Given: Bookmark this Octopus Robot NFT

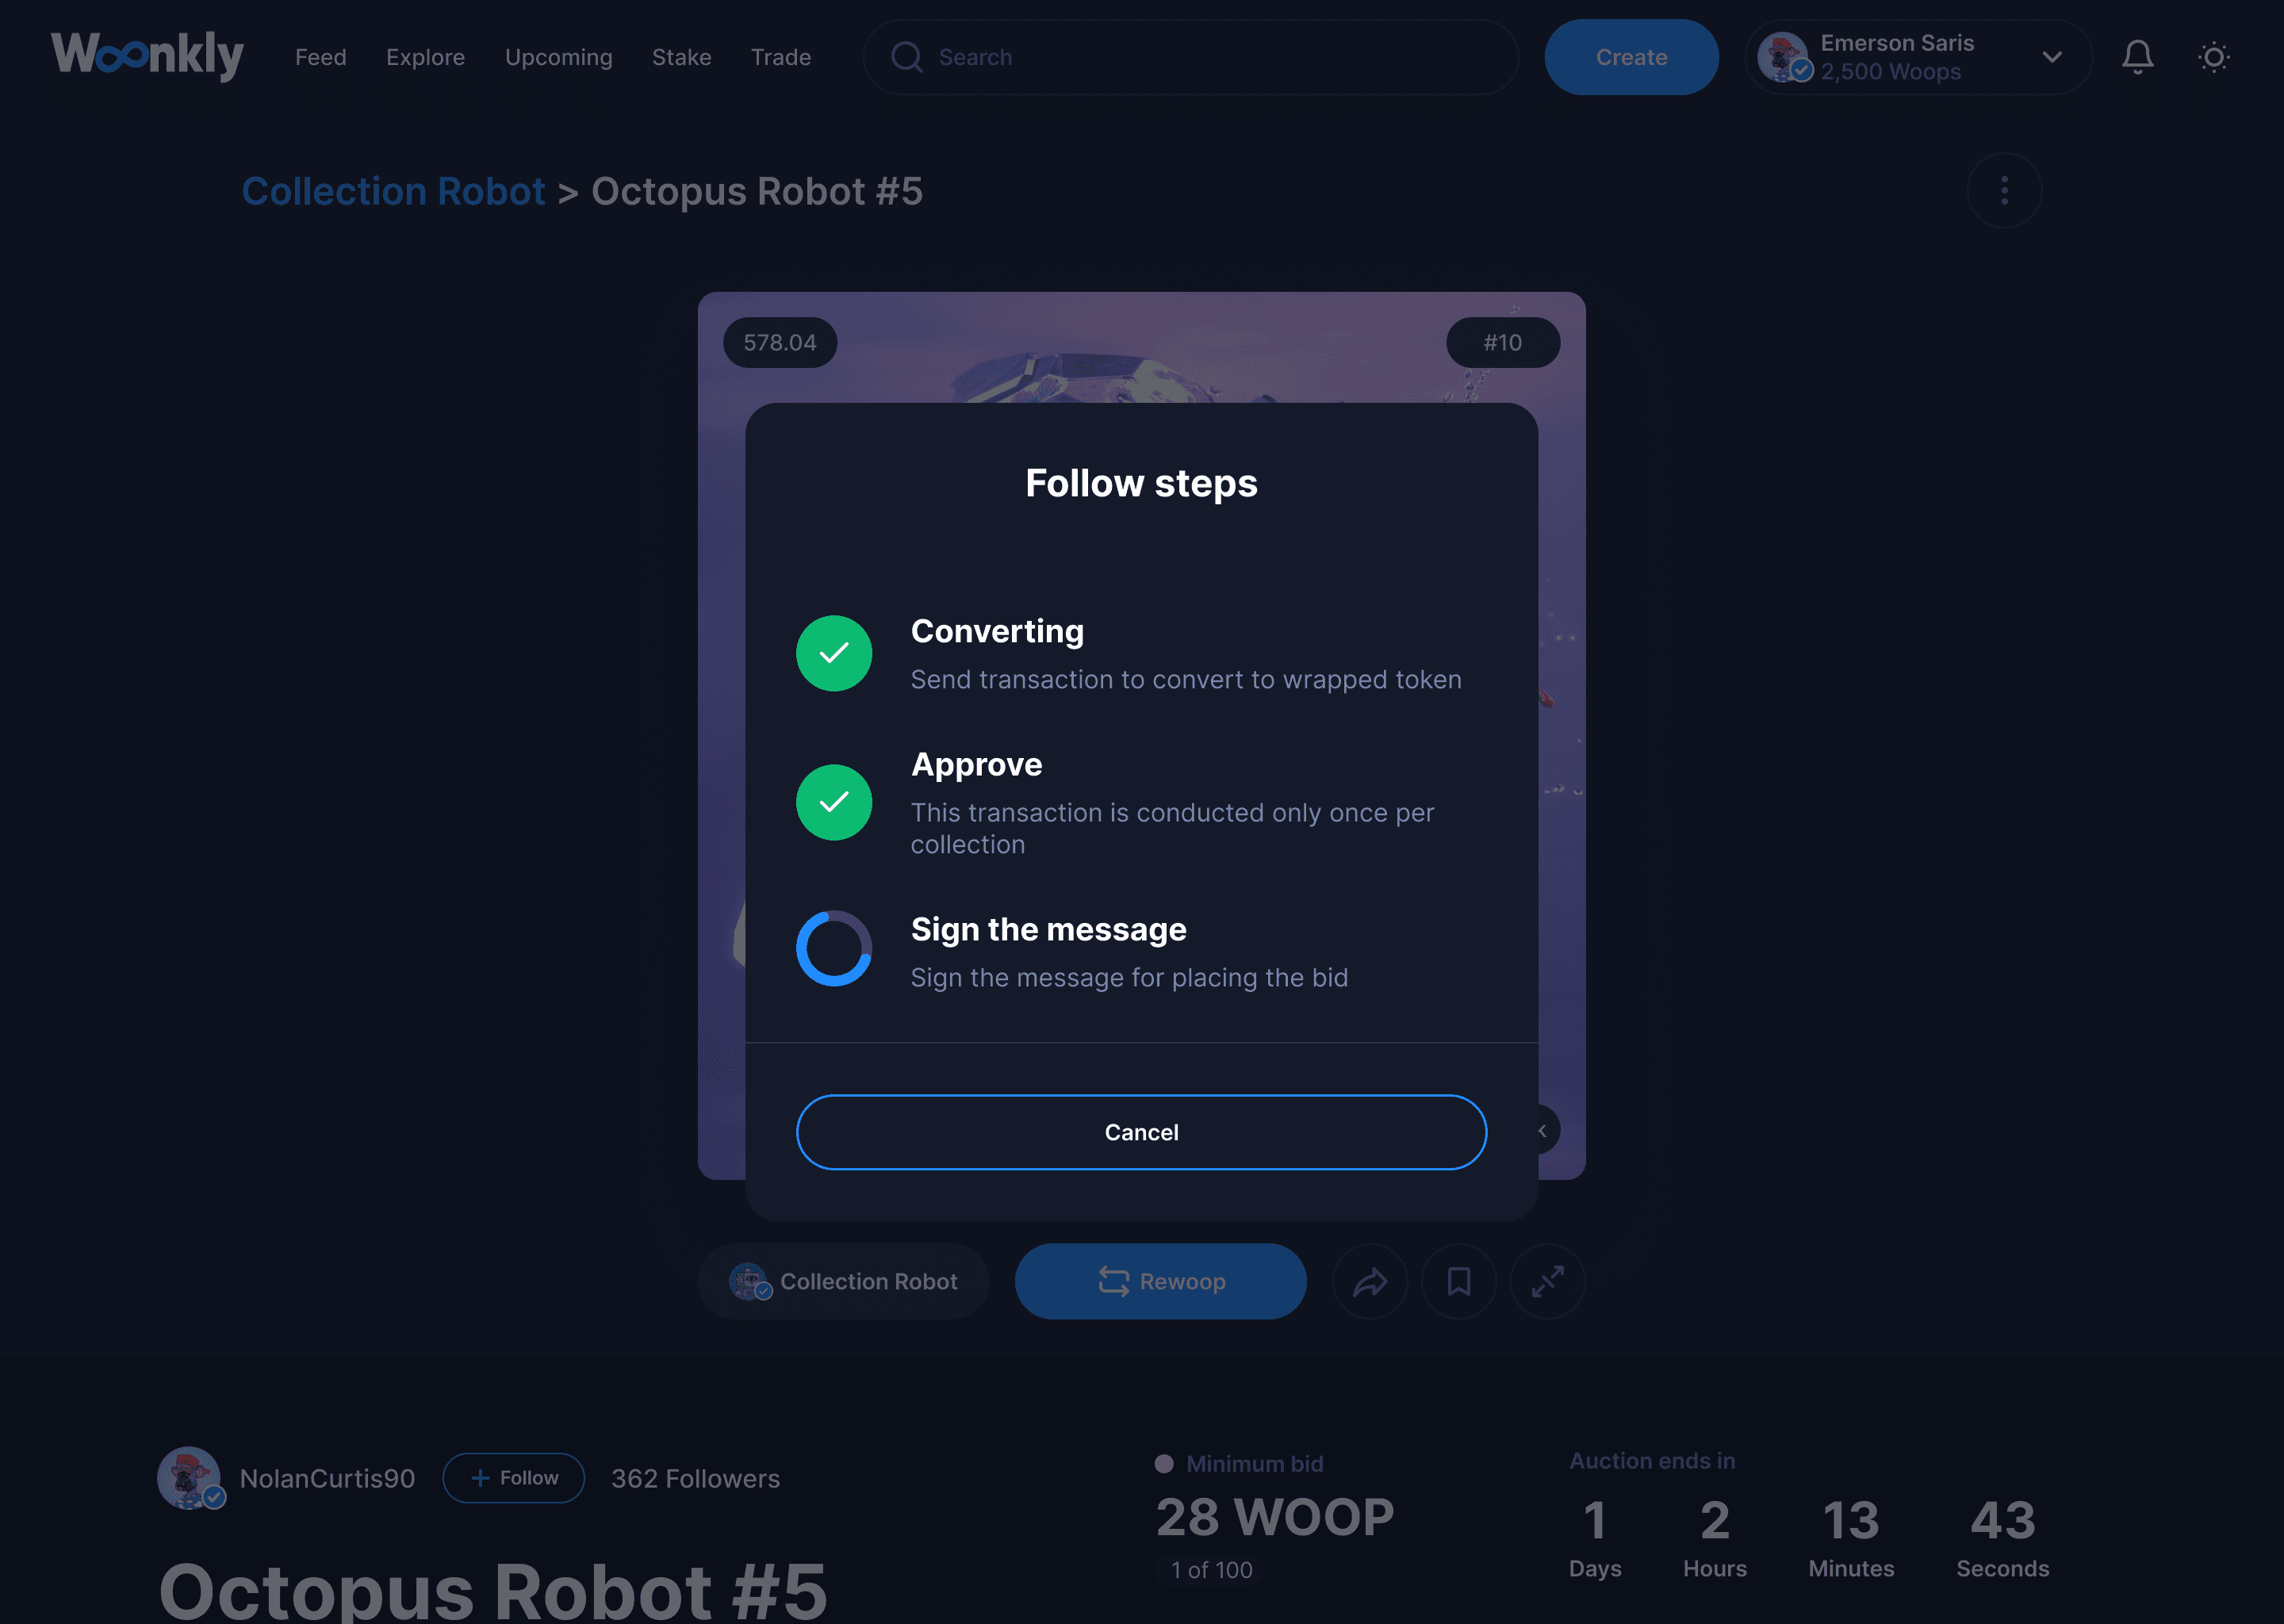Looking at the screenshot, I should click(x=1459, y=1281).
